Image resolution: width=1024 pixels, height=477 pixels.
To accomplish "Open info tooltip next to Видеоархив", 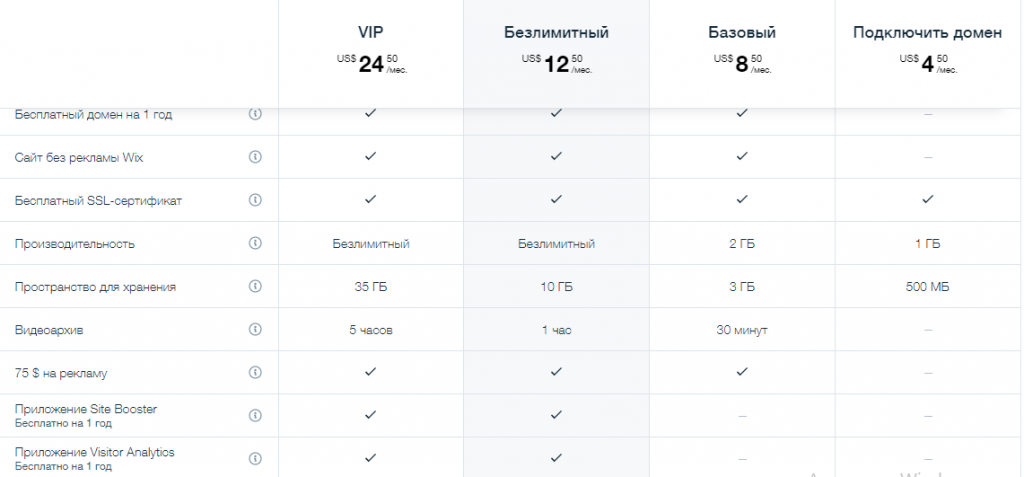I will click(255, 329).
